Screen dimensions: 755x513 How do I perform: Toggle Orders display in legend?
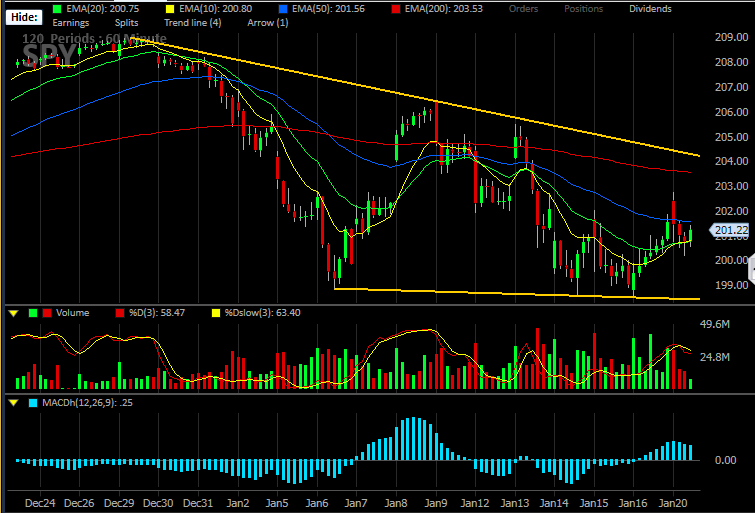(x=523, y=9)
